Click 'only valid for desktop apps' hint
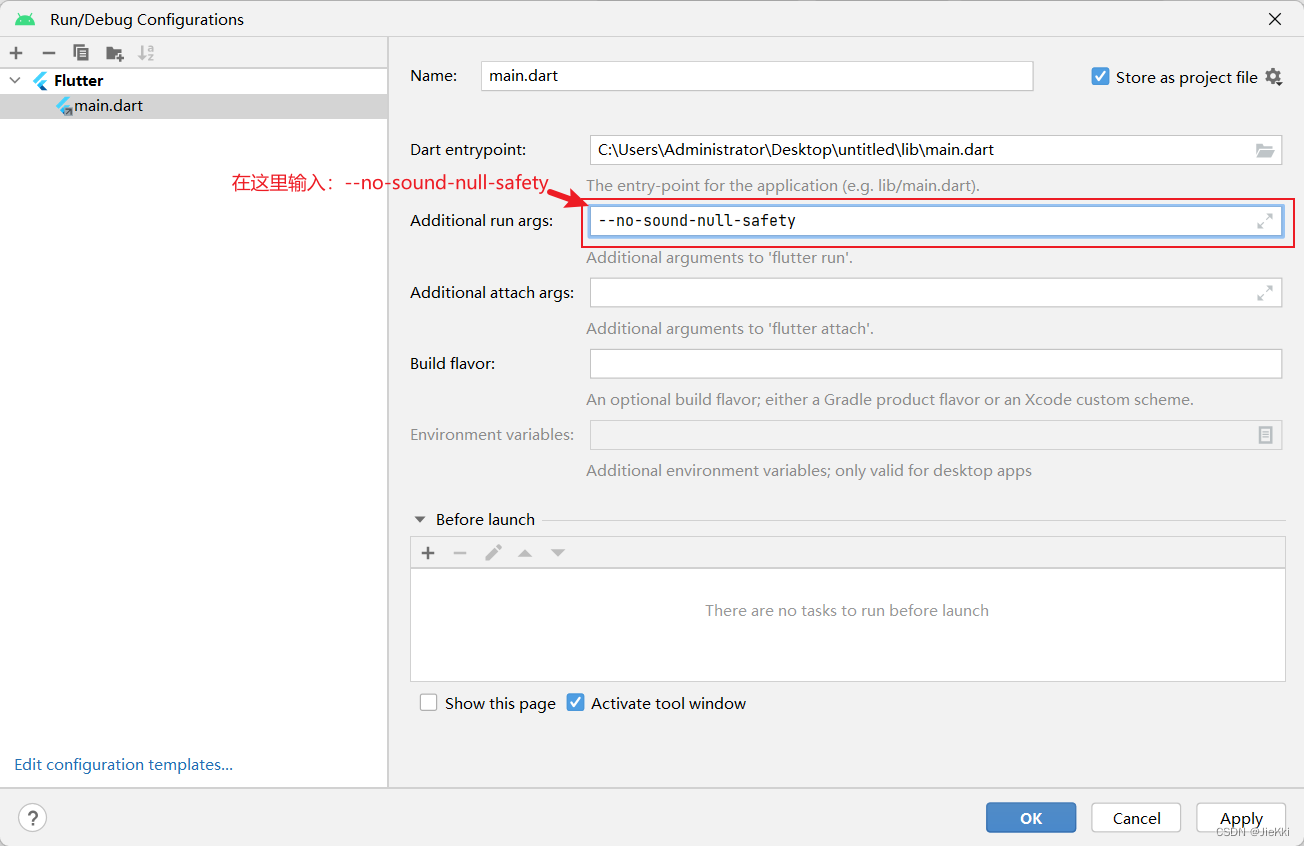The width and height of the screenshot is (1304, 846). pyautogui.click(x=809, y=470)
